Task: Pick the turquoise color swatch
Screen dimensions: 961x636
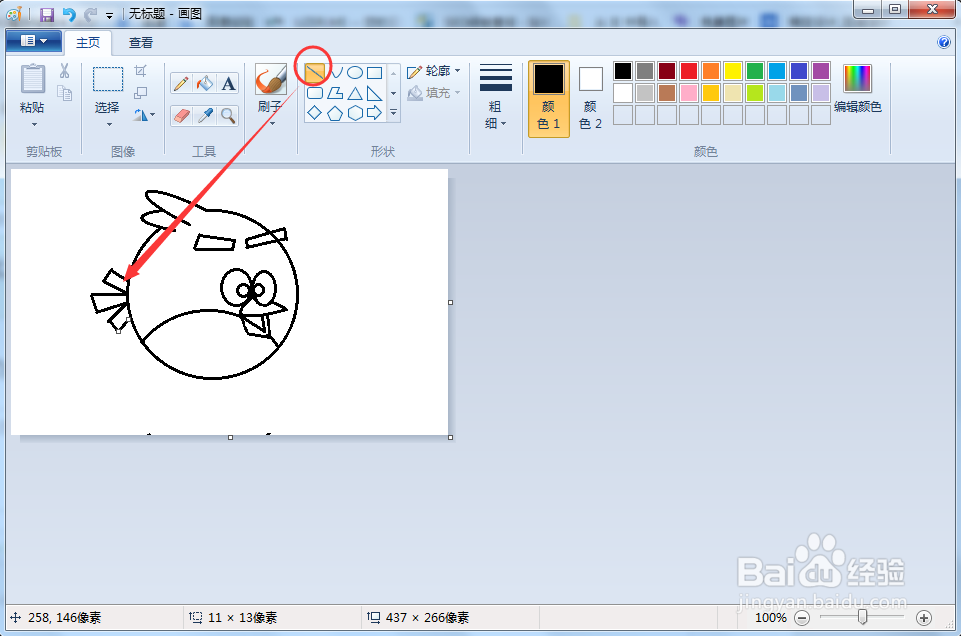Action: click(x=777, y=71)
